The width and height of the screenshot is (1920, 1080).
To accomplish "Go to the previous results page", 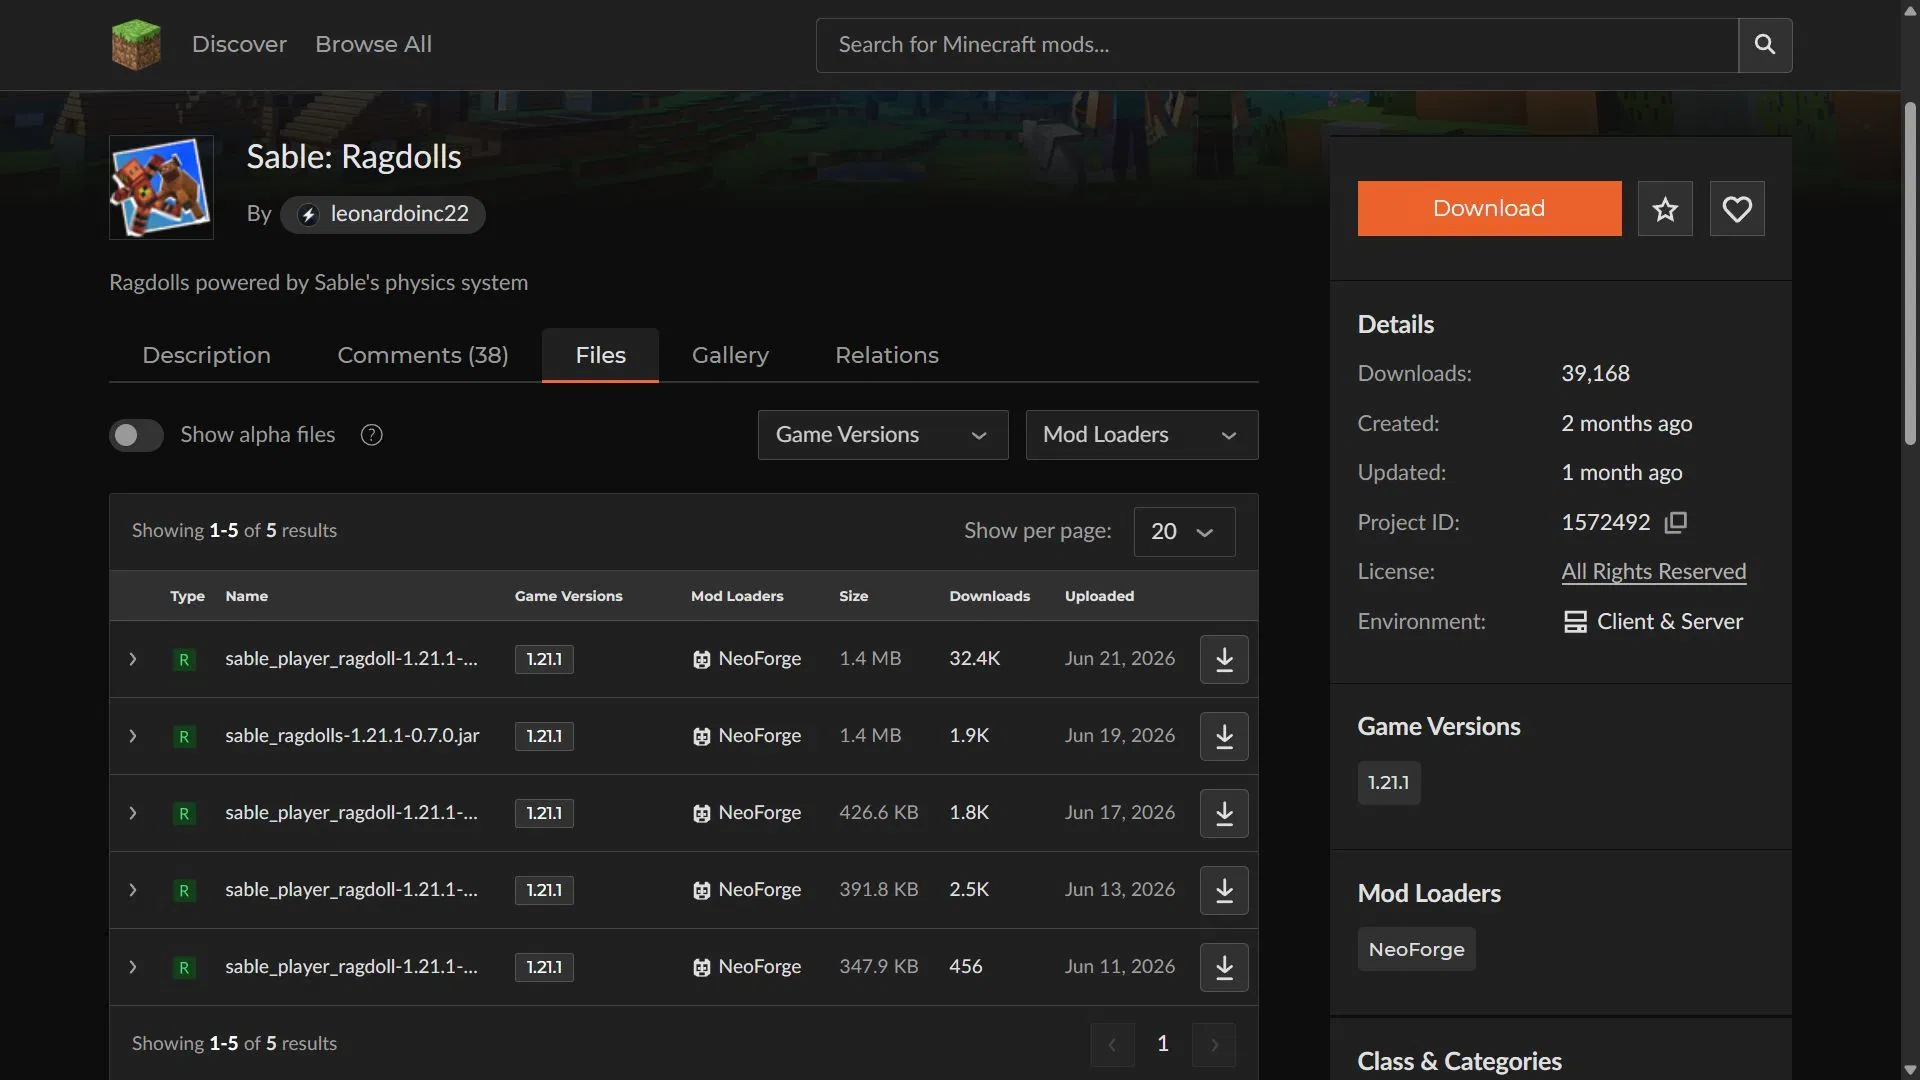I will click(x=1112, y=1044).
